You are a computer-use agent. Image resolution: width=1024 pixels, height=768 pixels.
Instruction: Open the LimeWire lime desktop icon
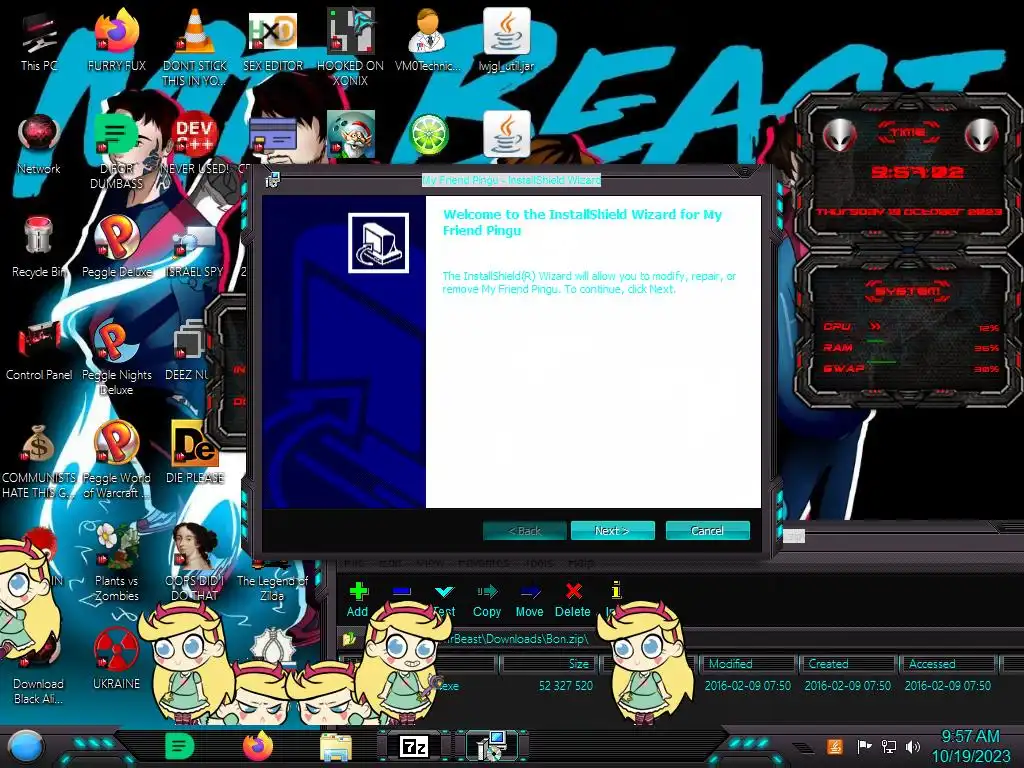(428, 136)
